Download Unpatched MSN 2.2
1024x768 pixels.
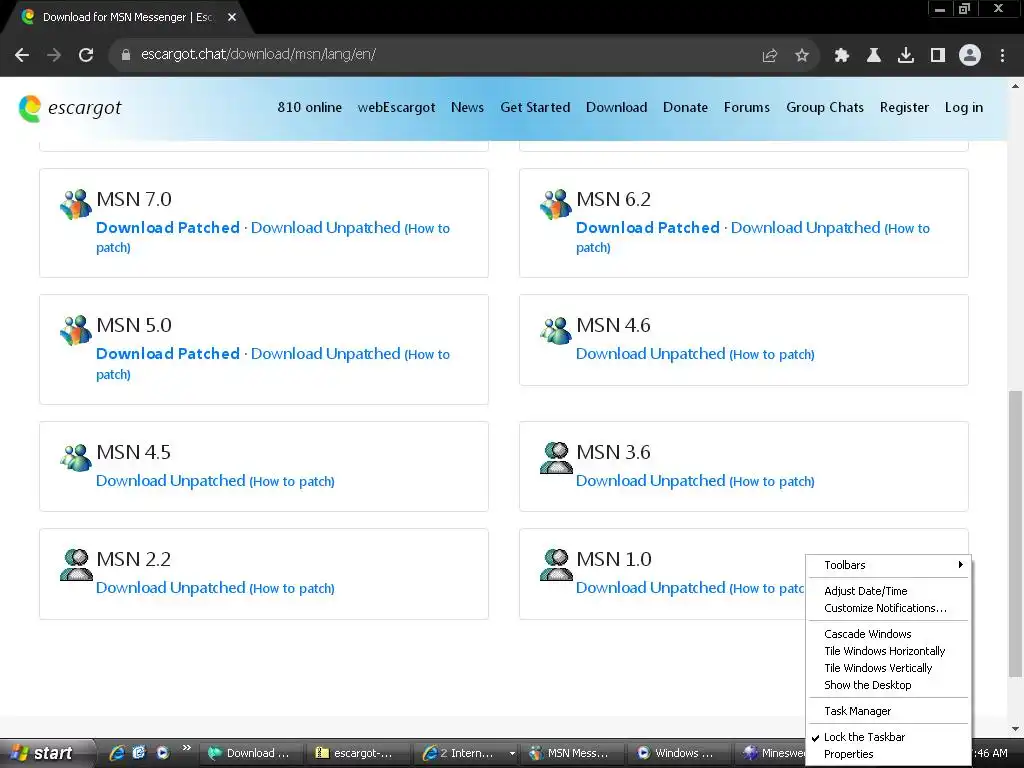(170, 588)
